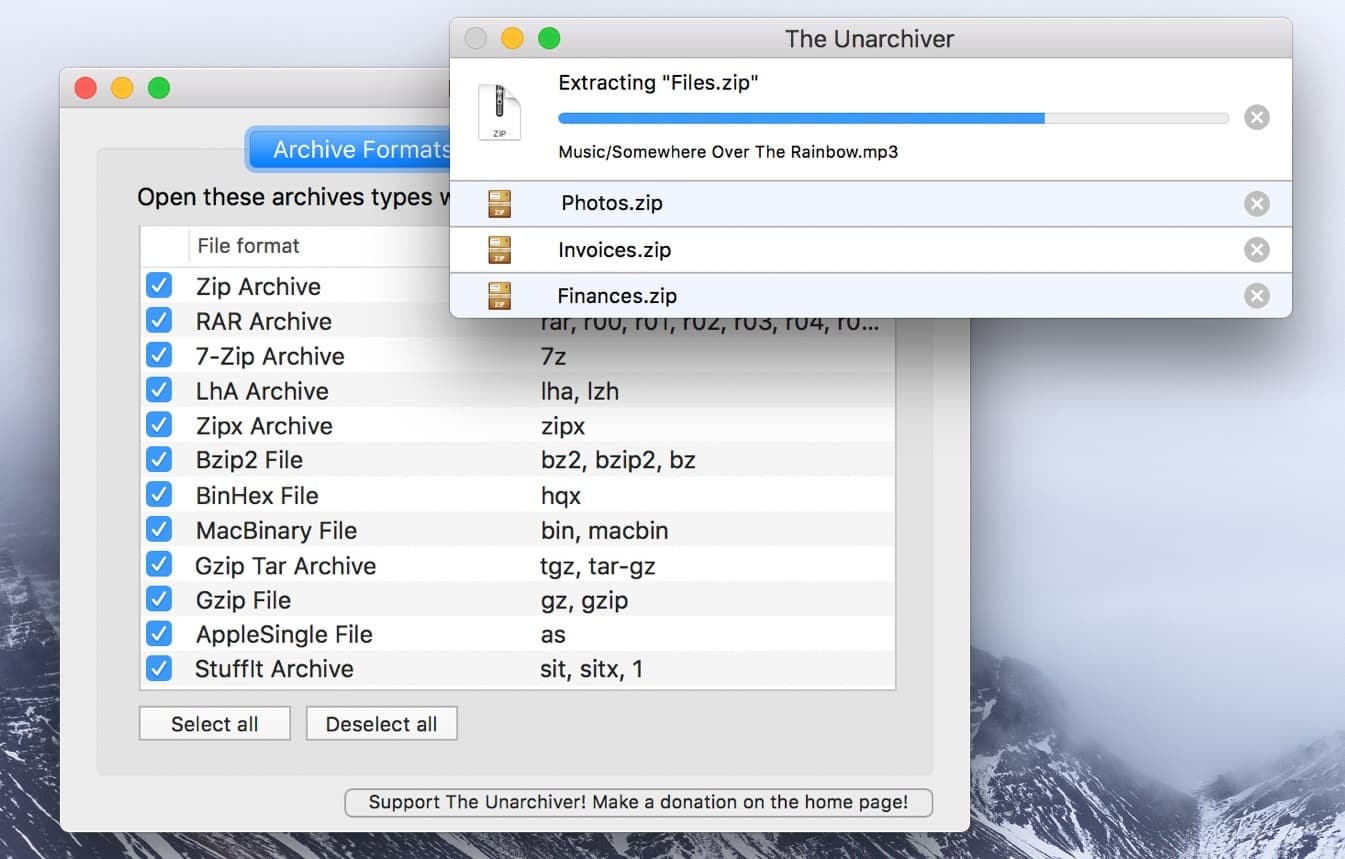
Task: Click the File format column header
Action: coord(248,246)
